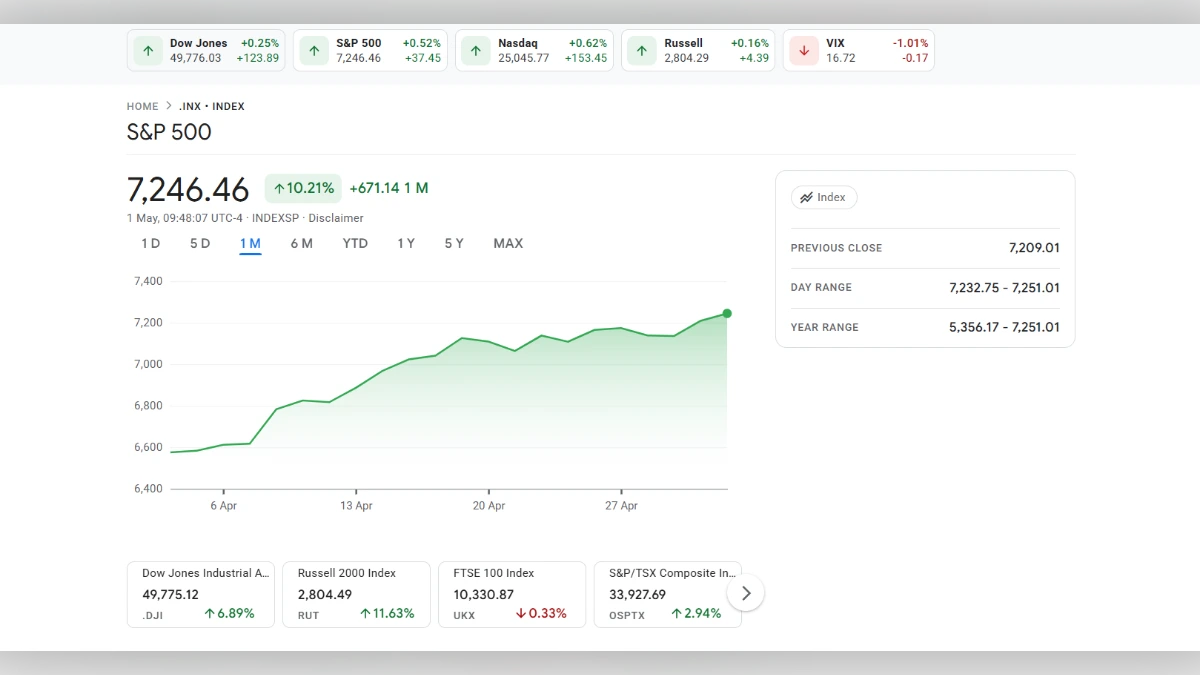Screen dimensions: 1200x675
Task: Open the VIX ticker card
Action: [x=859, y=50]
